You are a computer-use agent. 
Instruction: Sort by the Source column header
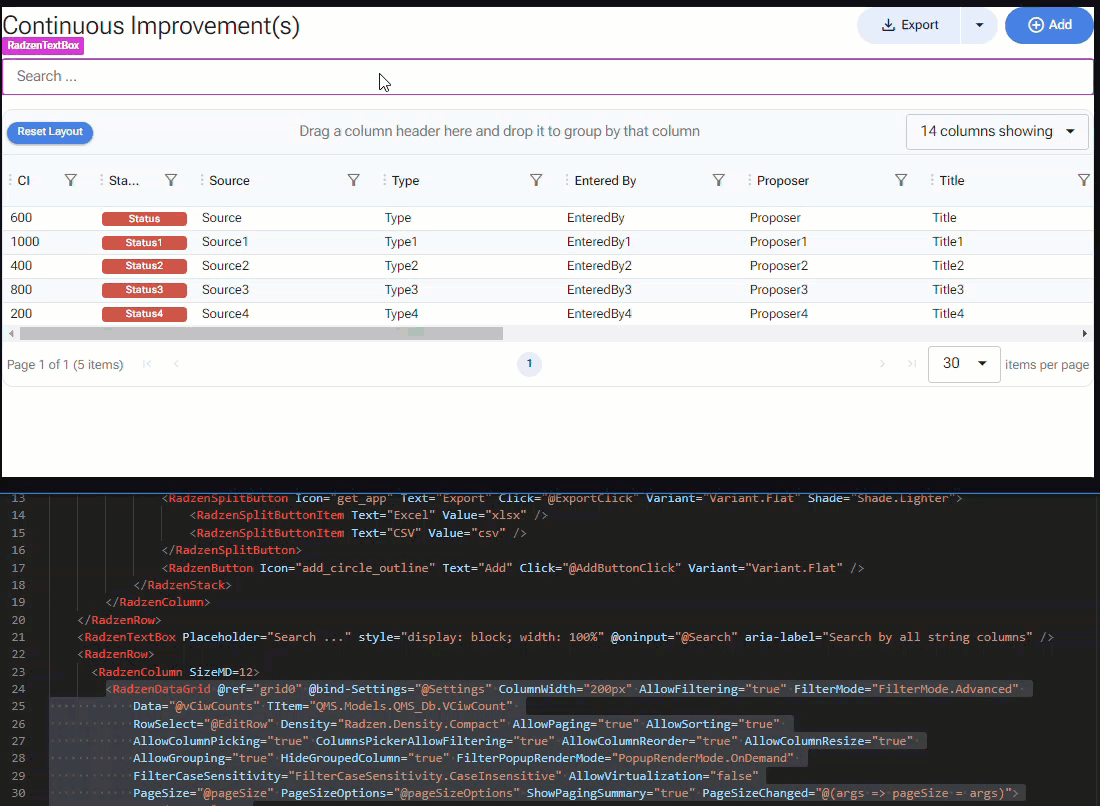click(229, 180)
